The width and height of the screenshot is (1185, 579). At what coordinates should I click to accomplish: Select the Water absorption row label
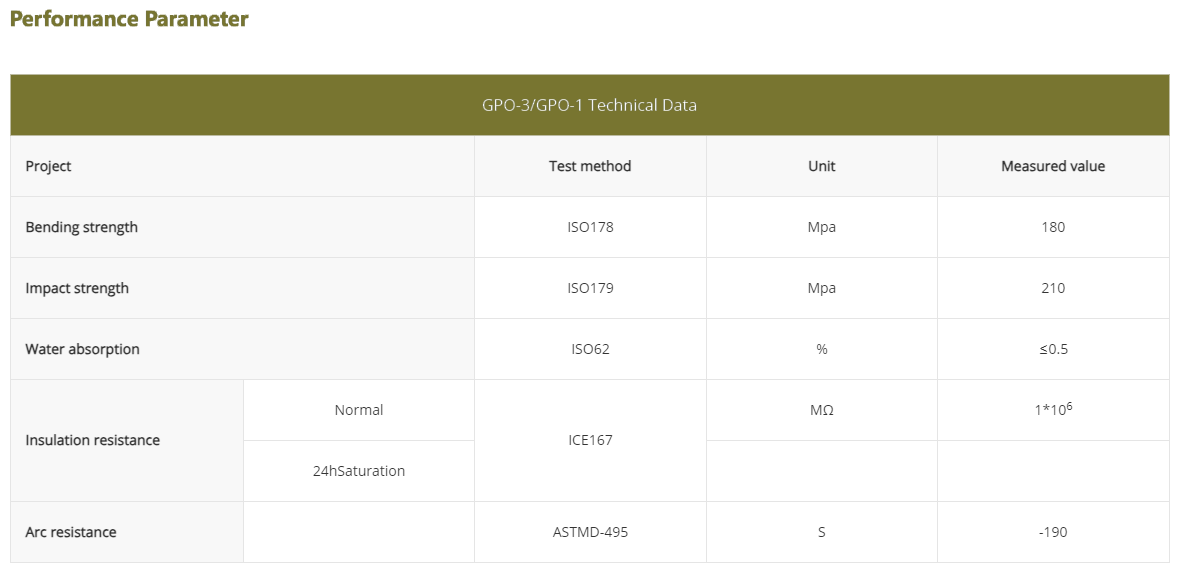pos(82,349)
